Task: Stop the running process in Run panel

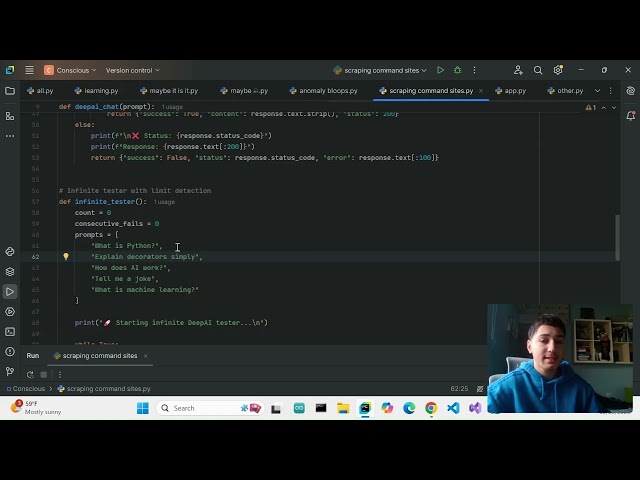Action: (44, 374)
